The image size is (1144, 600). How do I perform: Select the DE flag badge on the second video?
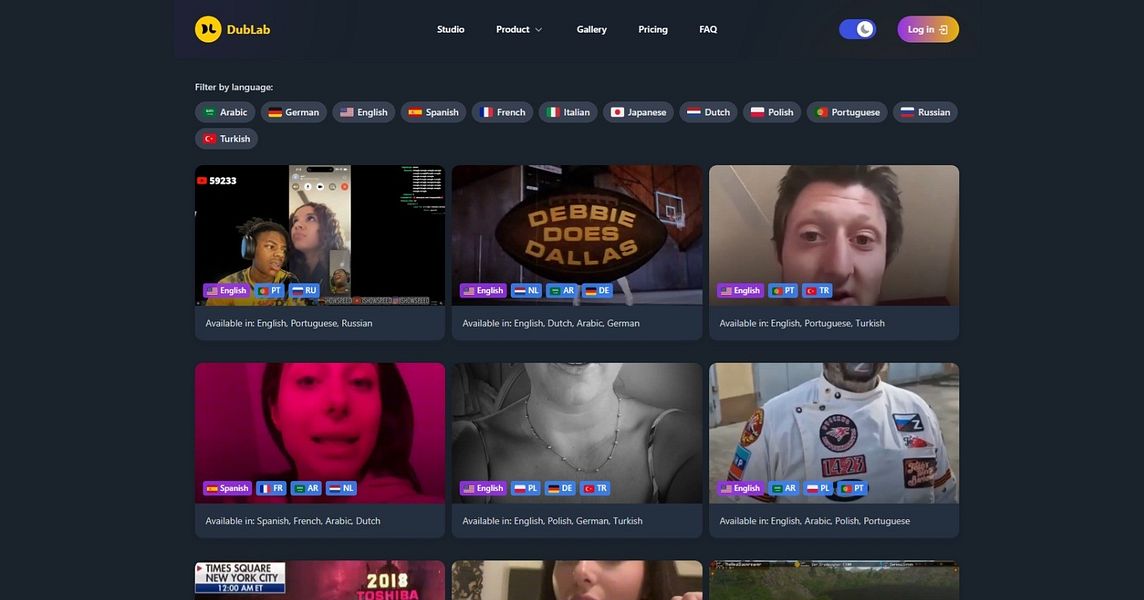[x=595, y=290]
